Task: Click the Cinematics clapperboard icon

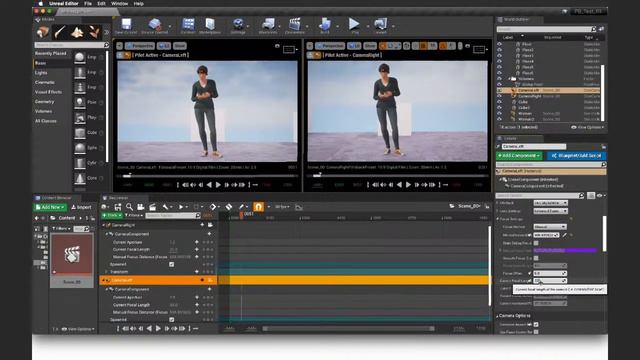Action: 294,24
